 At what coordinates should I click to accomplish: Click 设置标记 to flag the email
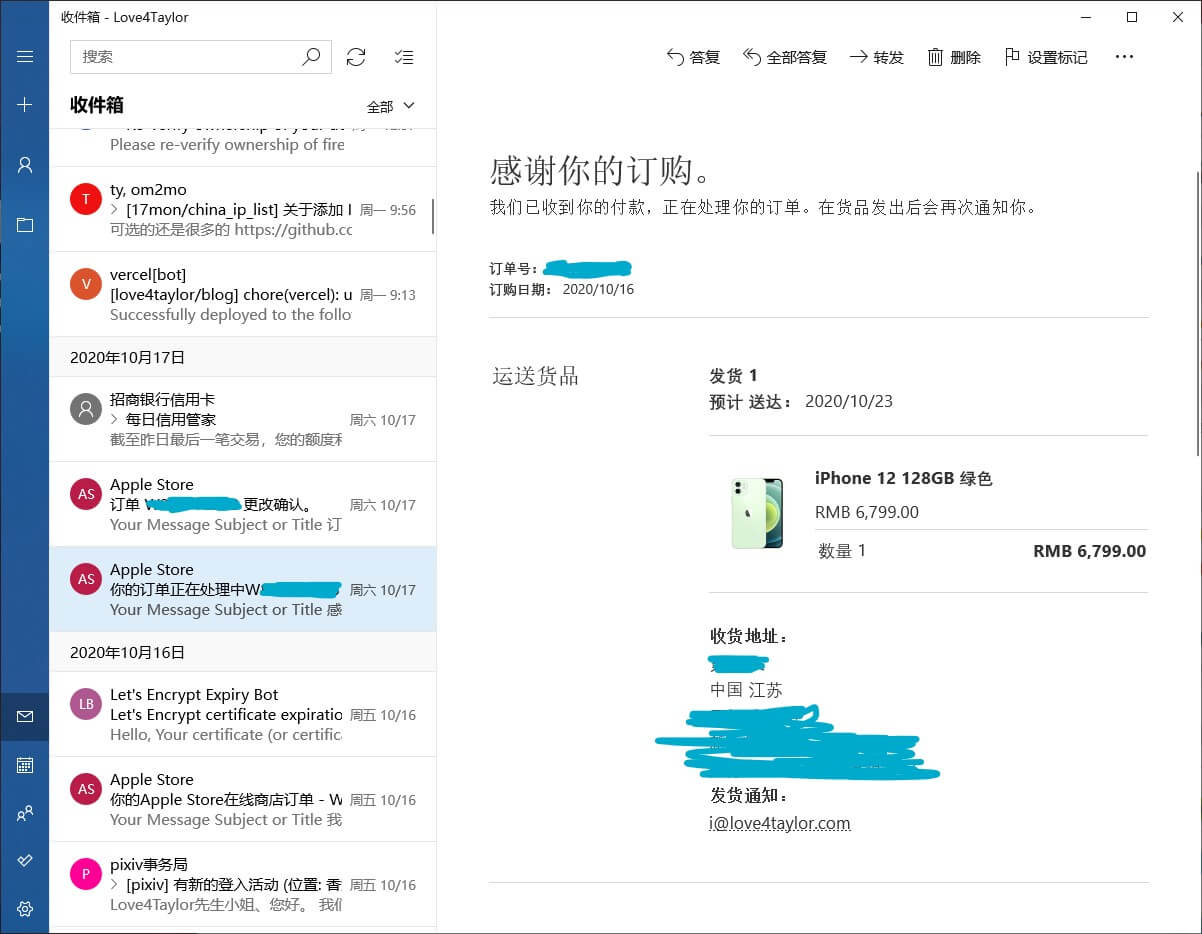coord(1045,57)
